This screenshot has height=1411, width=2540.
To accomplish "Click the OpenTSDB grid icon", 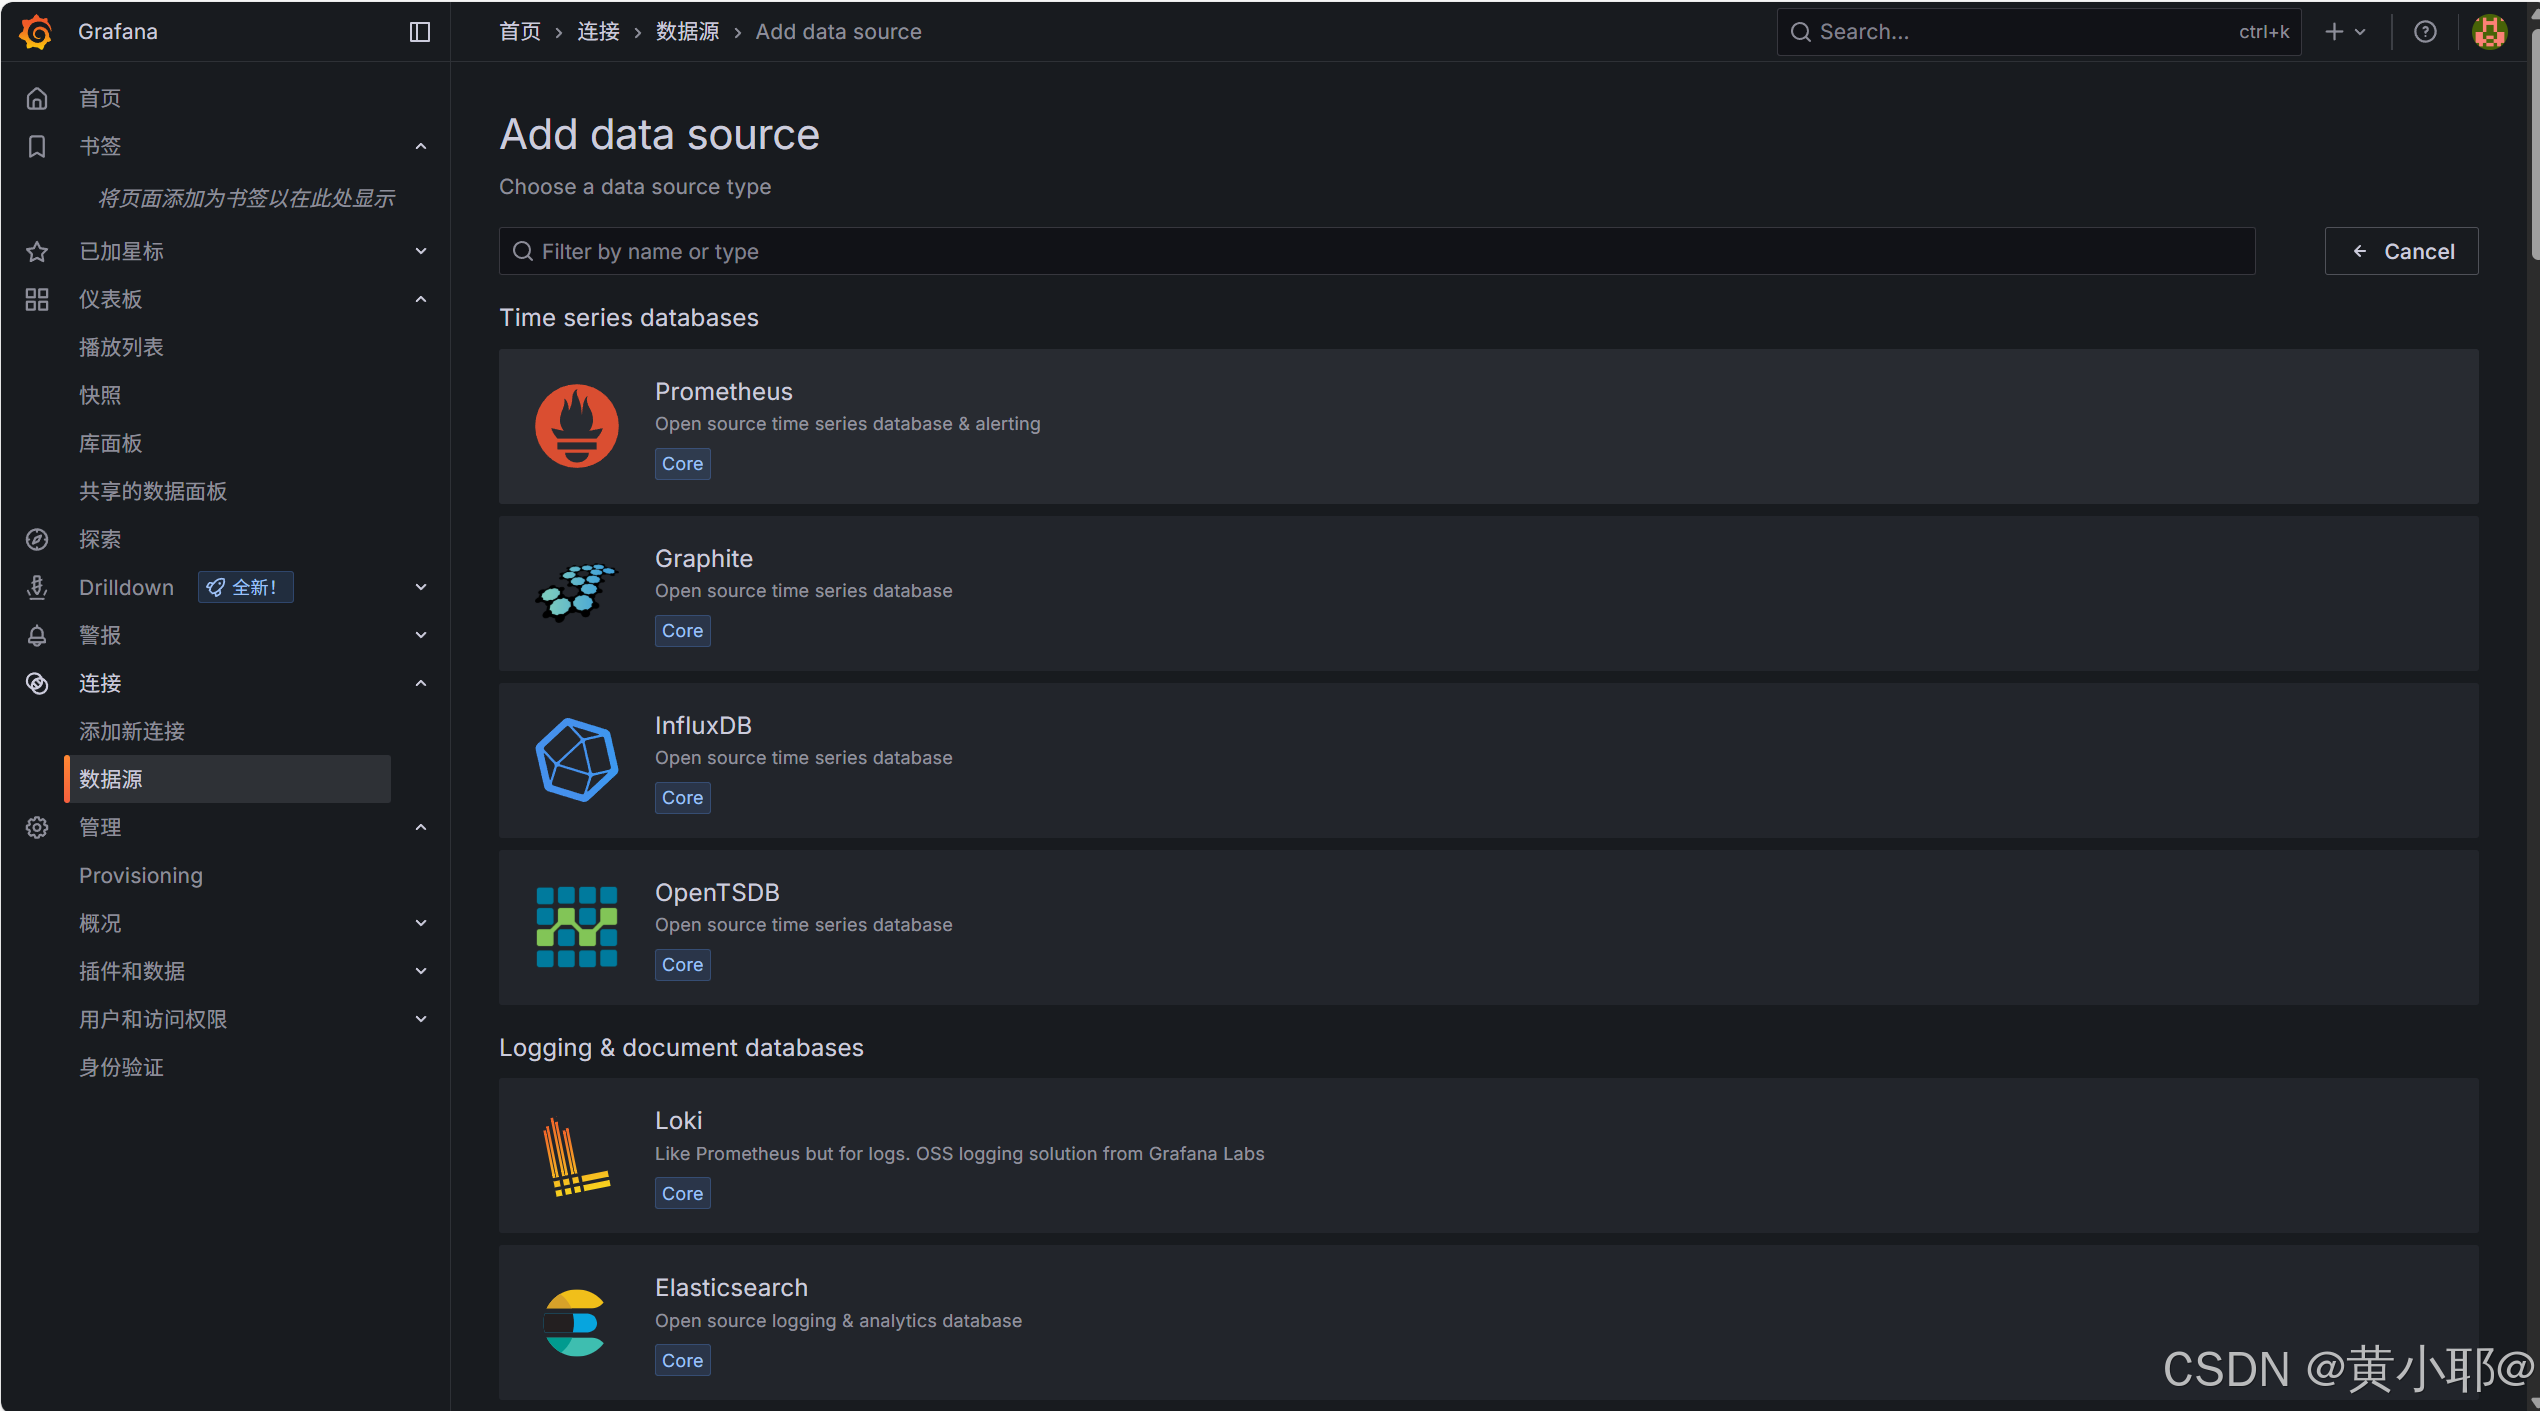I will 576,927.
